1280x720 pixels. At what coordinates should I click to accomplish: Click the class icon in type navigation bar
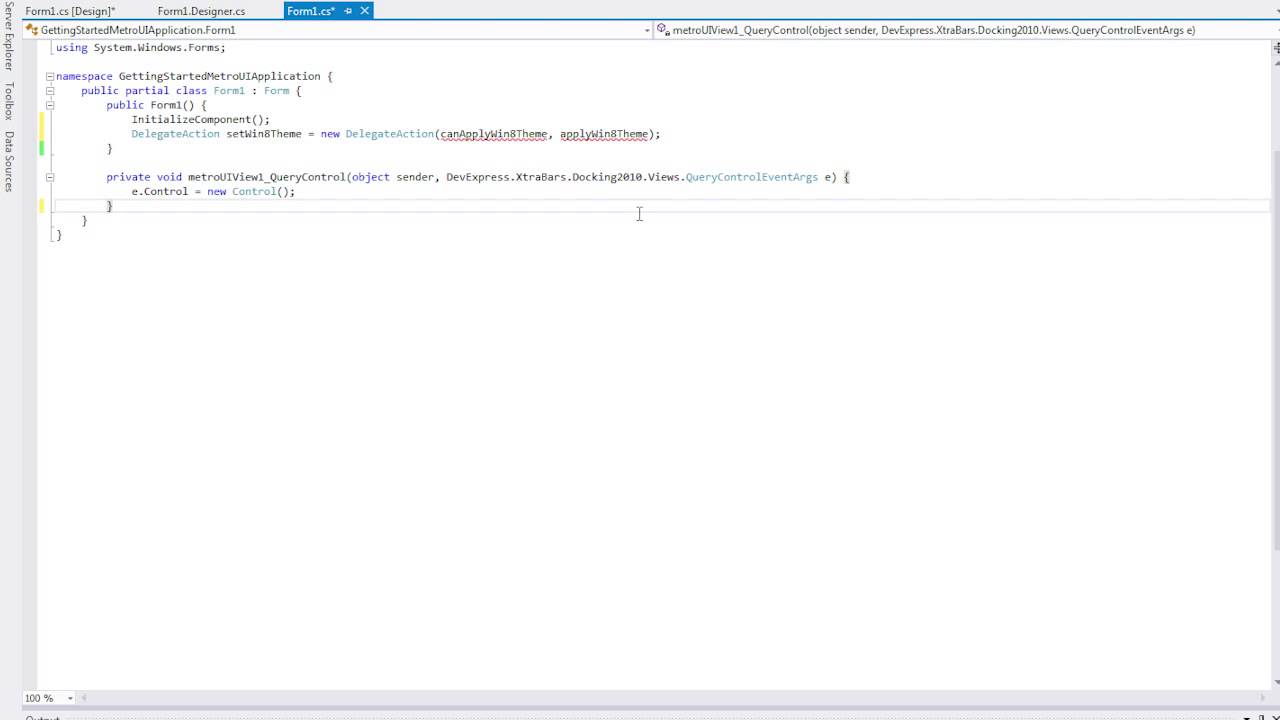[32, 30]
